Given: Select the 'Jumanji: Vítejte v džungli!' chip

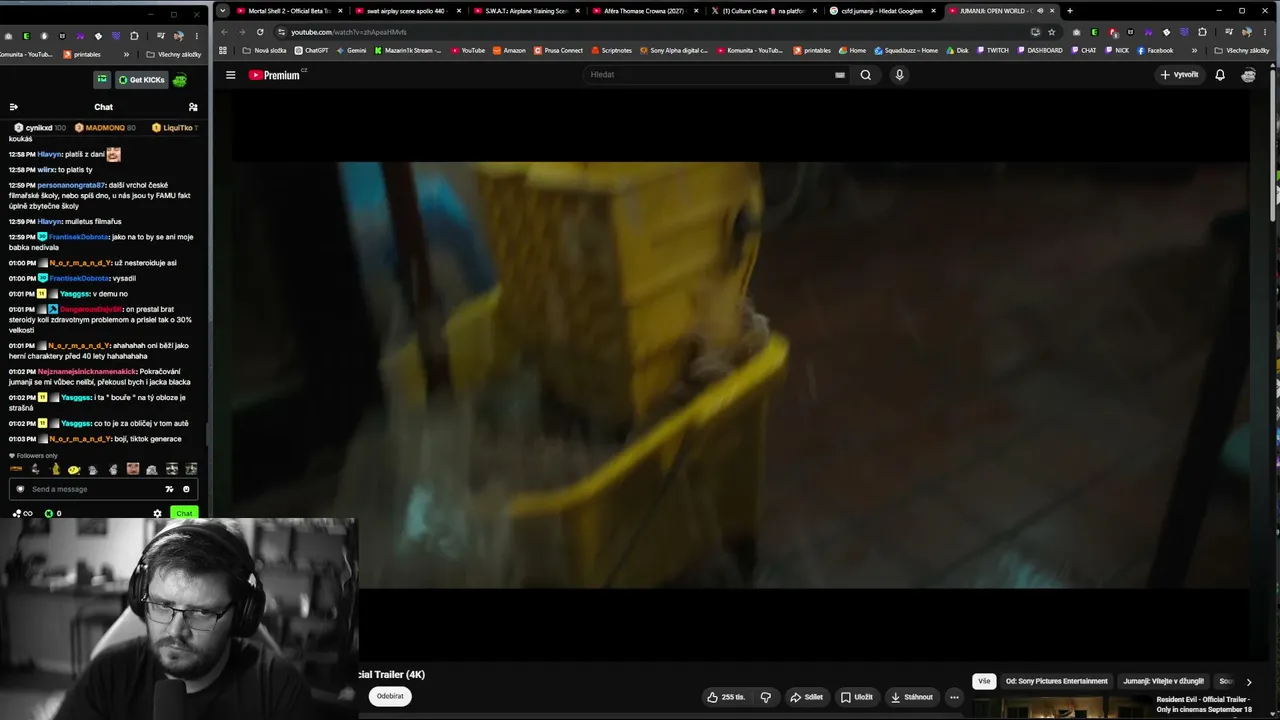Looking at the screenshot, I should click(x=1163, y=681).
